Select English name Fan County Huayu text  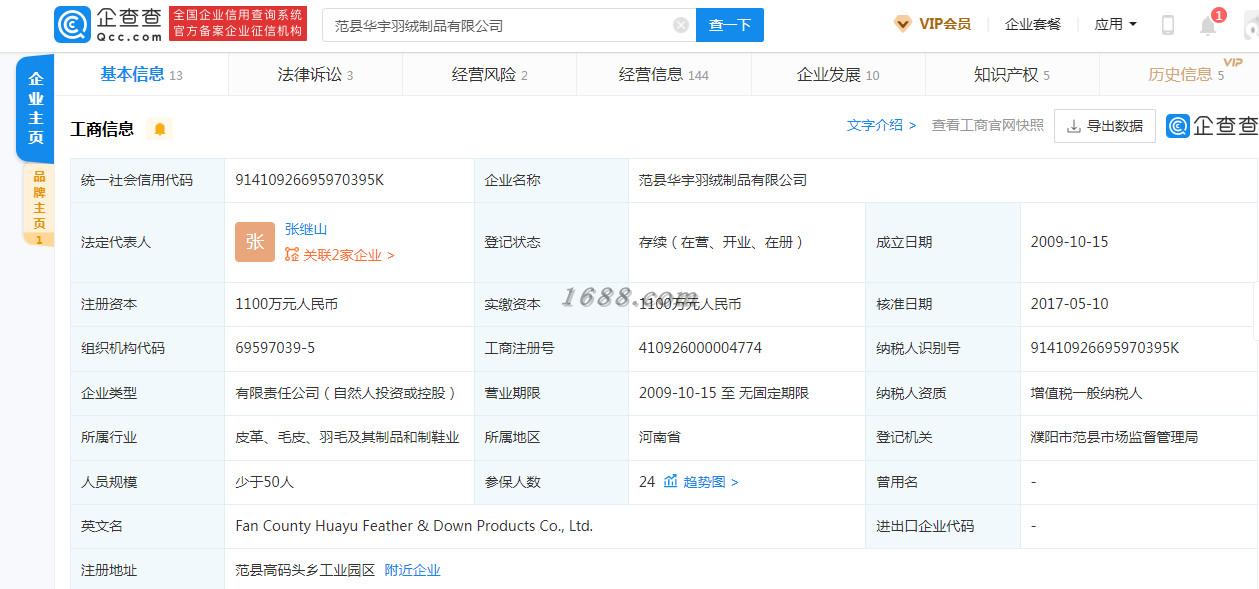pyautogui.click(x=414, y=526)
